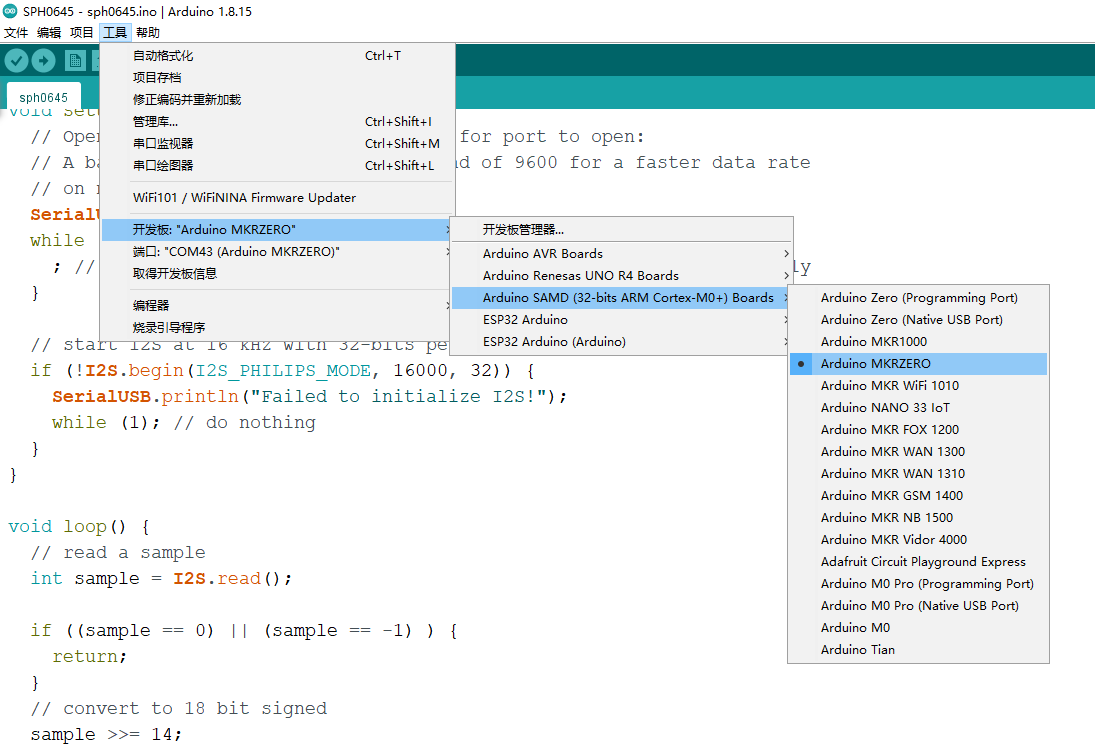
Task: Click the 'return;' code line
Action: coord(89,656)
